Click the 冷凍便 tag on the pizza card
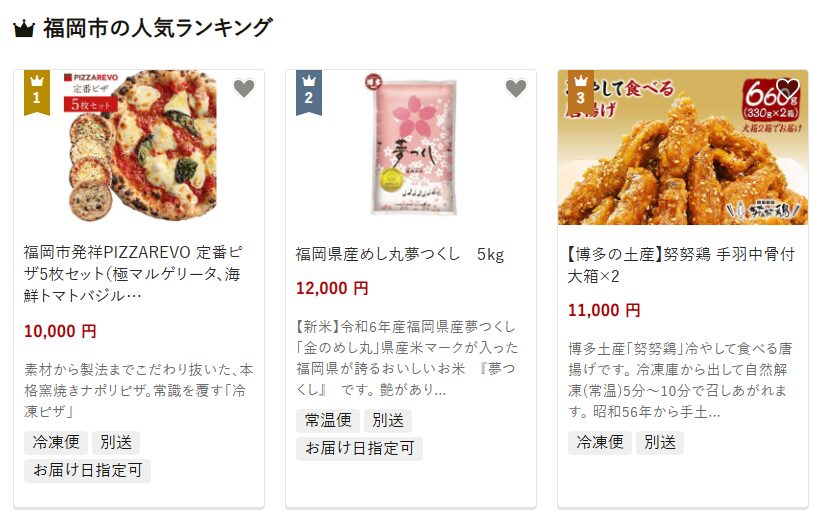The width and height of the screenshot is (829, 520). [56, 442]
